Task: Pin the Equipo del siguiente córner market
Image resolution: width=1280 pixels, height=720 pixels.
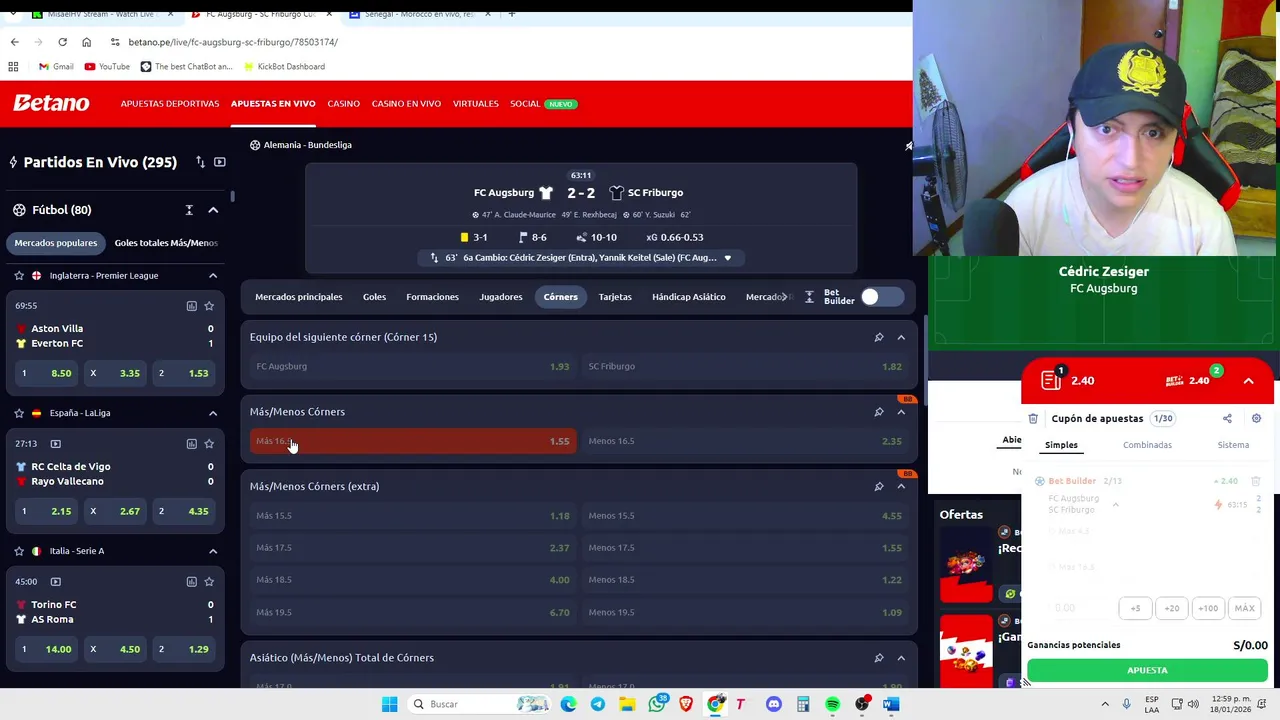Action: tap(879, 337)
